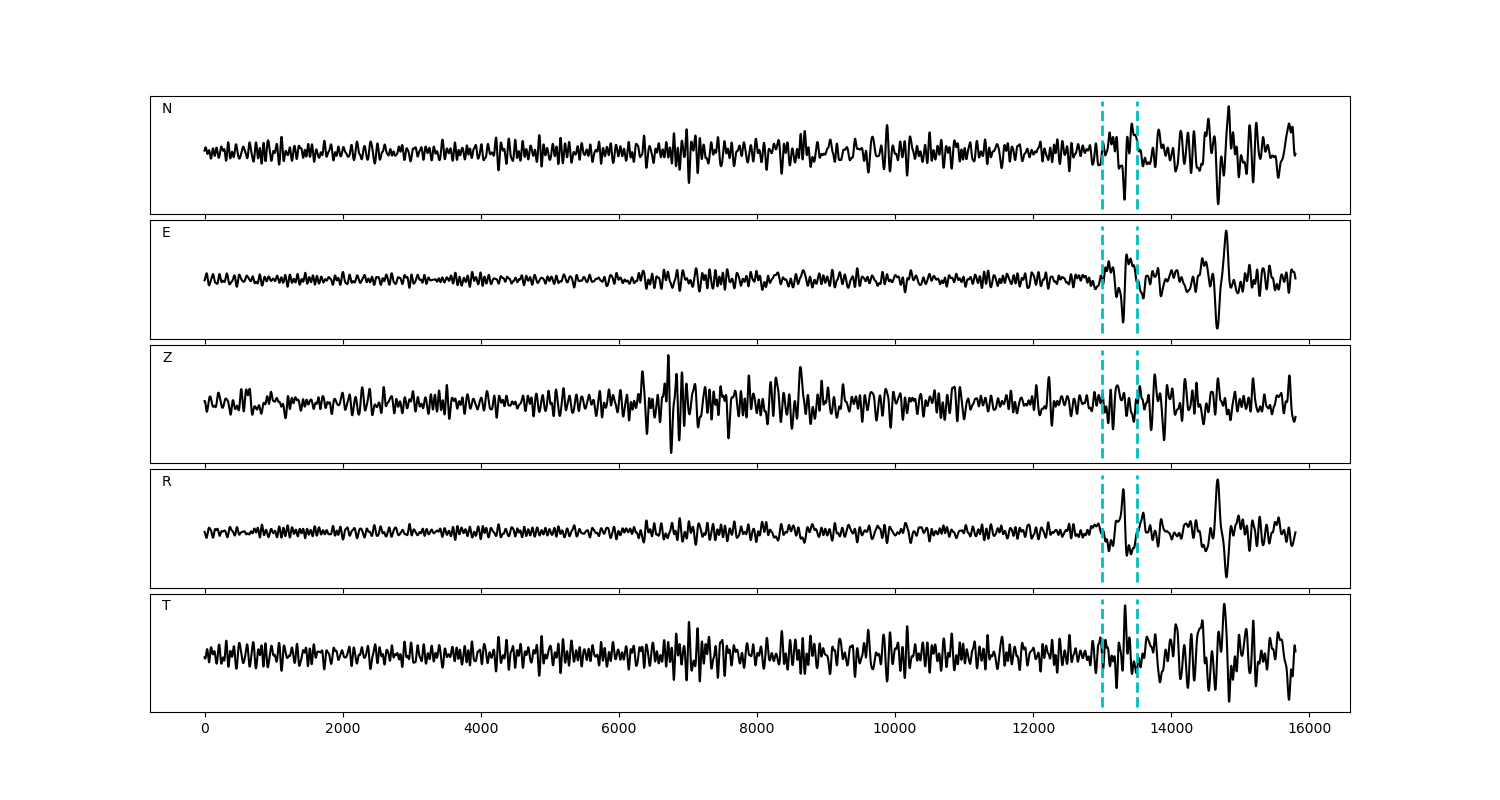This screenshot has height=800, width=1500.
Task: Click the 10000 x-axis tick label
Action: point(895,730)
